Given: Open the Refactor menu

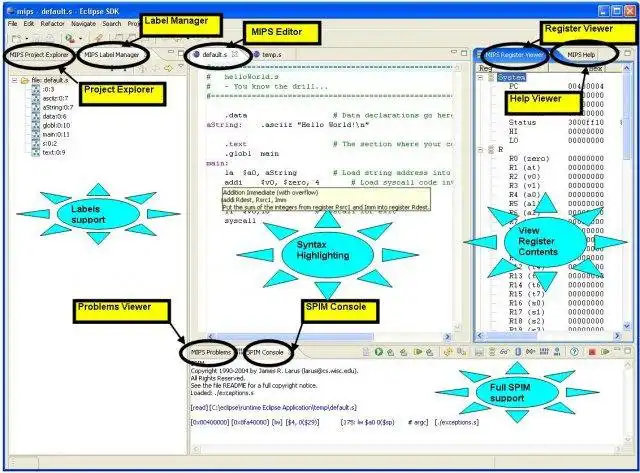Looking at the screenshot, I should click(x=52, y=24).
